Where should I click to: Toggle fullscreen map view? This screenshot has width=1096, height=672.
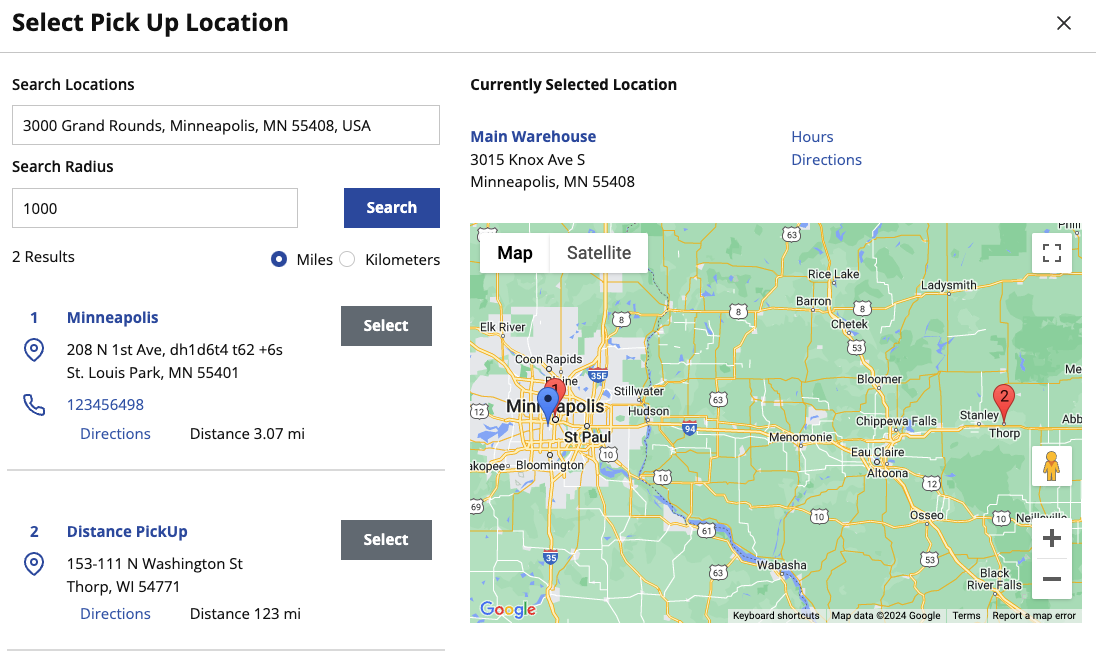click(1051, 253)
